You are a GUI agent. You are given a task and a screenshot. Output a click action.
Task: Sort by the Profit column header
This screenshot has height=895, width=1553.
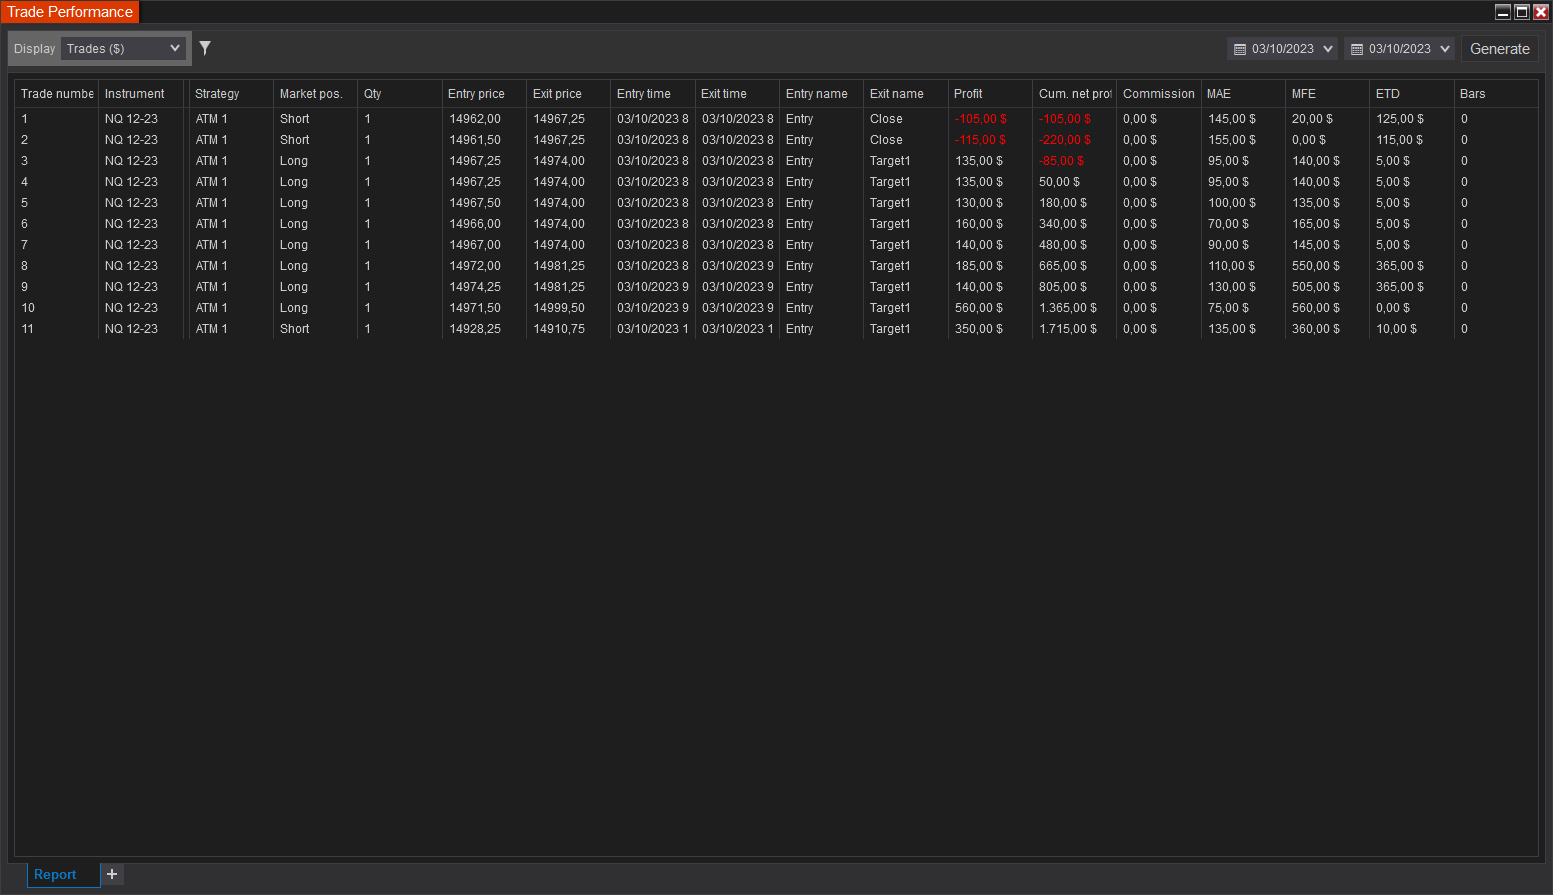(968, 94)
